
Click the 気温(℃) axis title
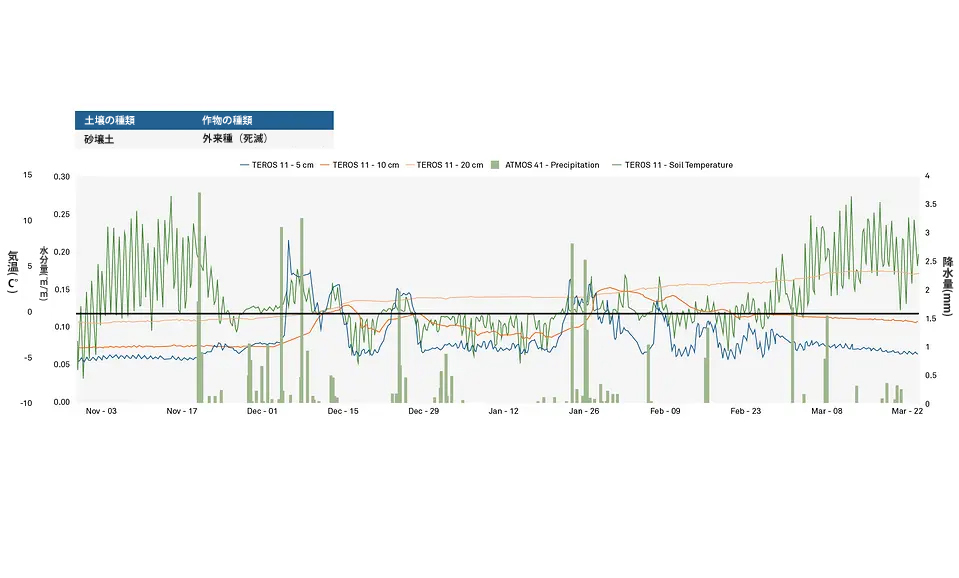tap(13, 272)
